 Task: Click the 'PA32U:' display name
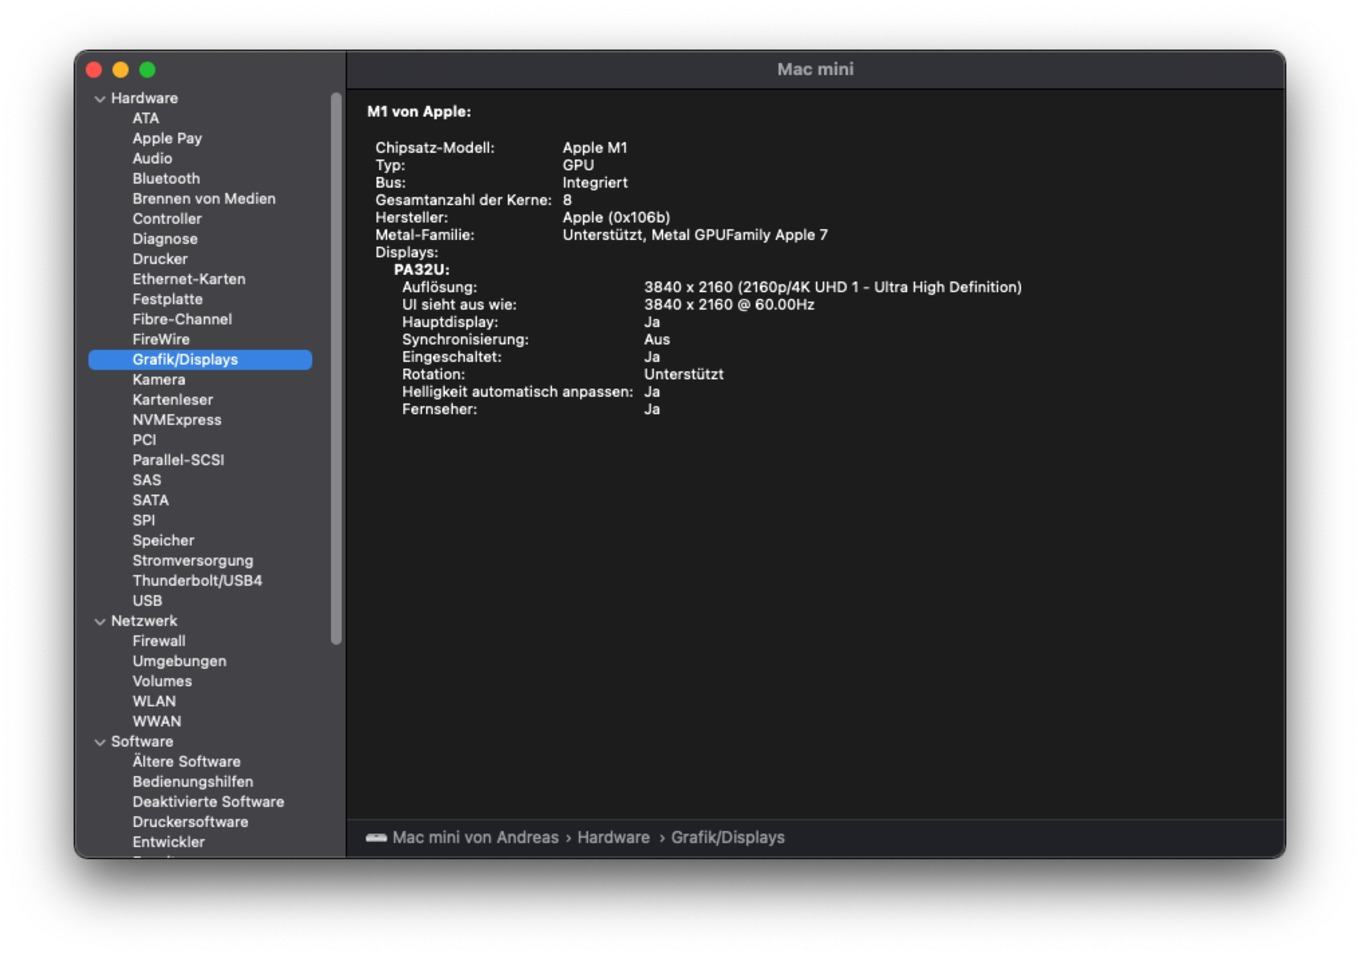coord(421,270)
